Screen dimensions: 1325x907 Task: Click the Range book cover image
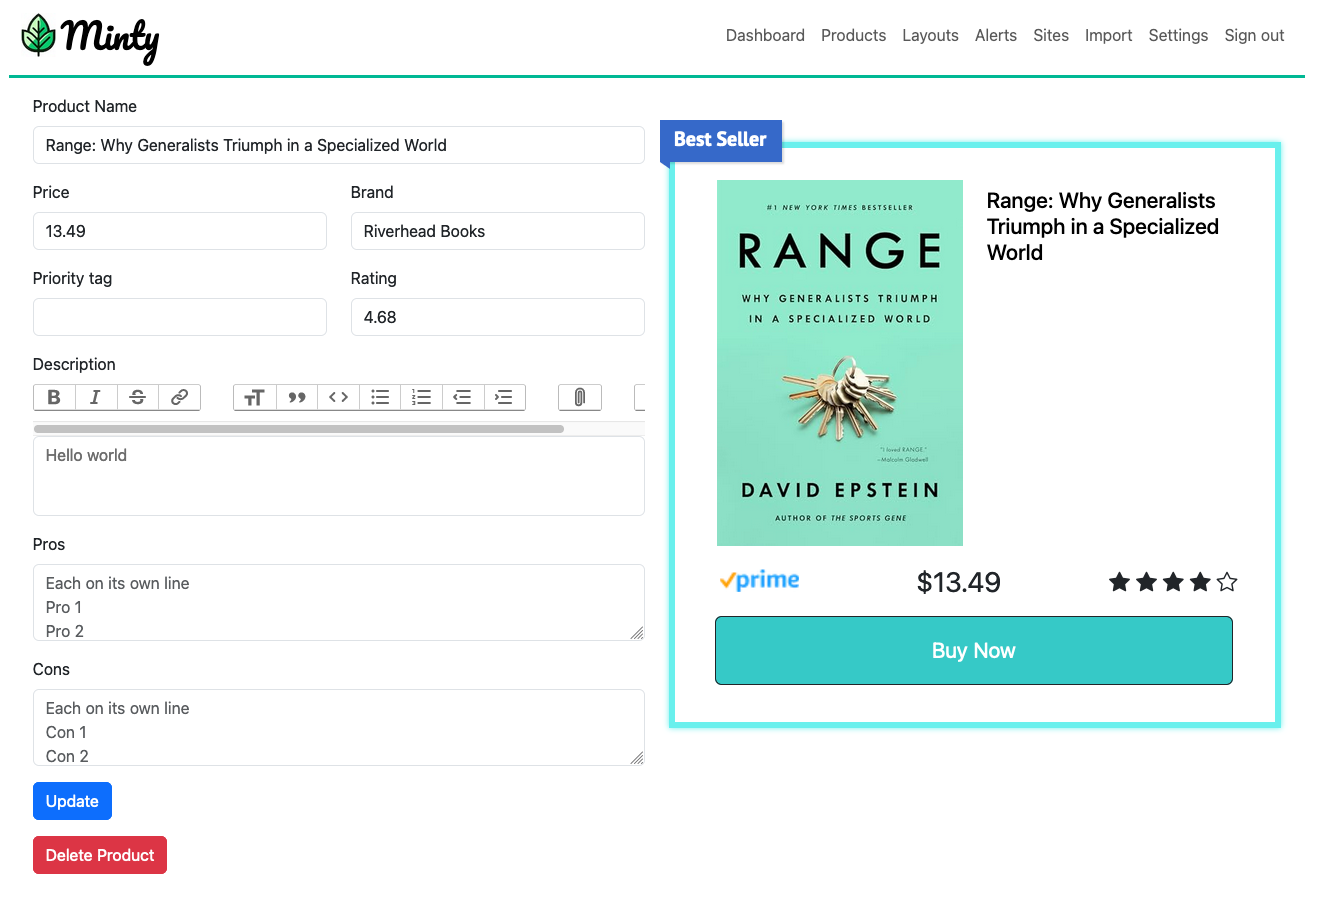840,363
